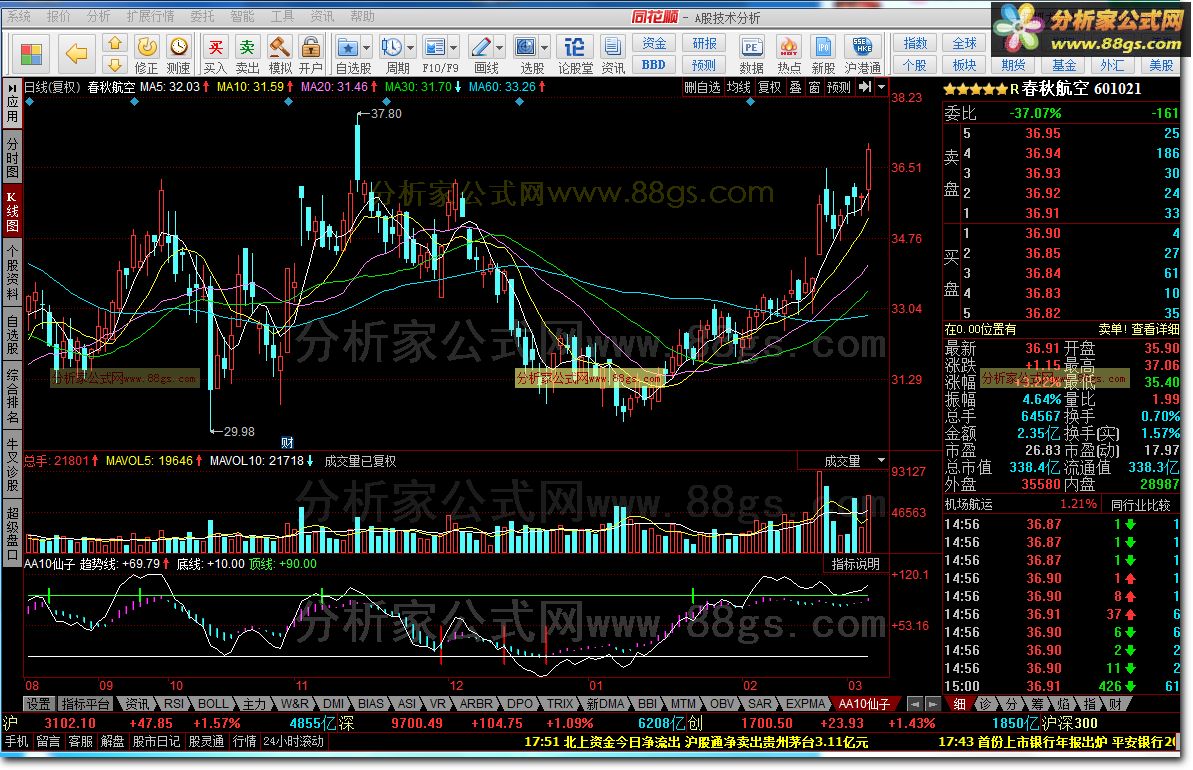Click the indicator tabs scroll-left arrow

point(915,705)
